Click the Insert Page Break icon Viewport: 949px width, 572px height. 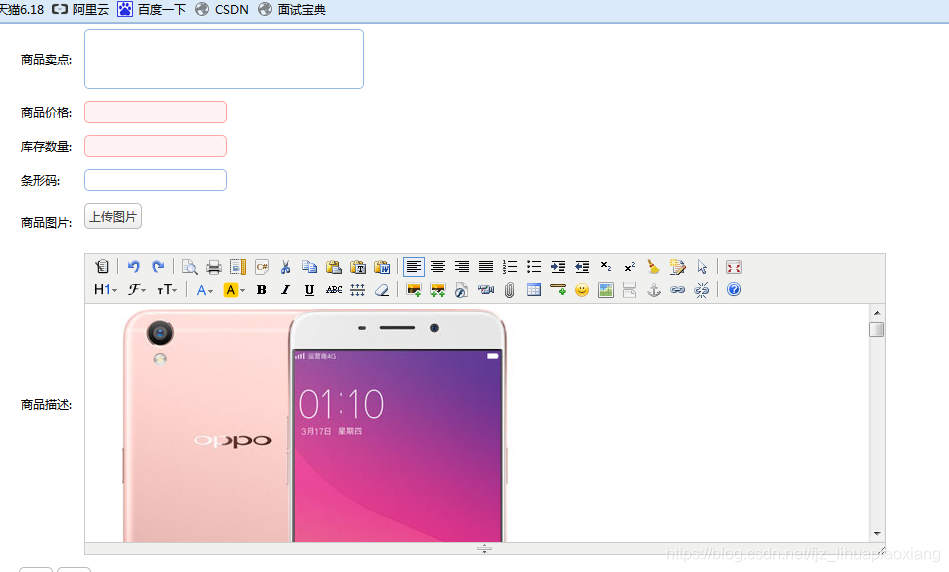point(629,289)
